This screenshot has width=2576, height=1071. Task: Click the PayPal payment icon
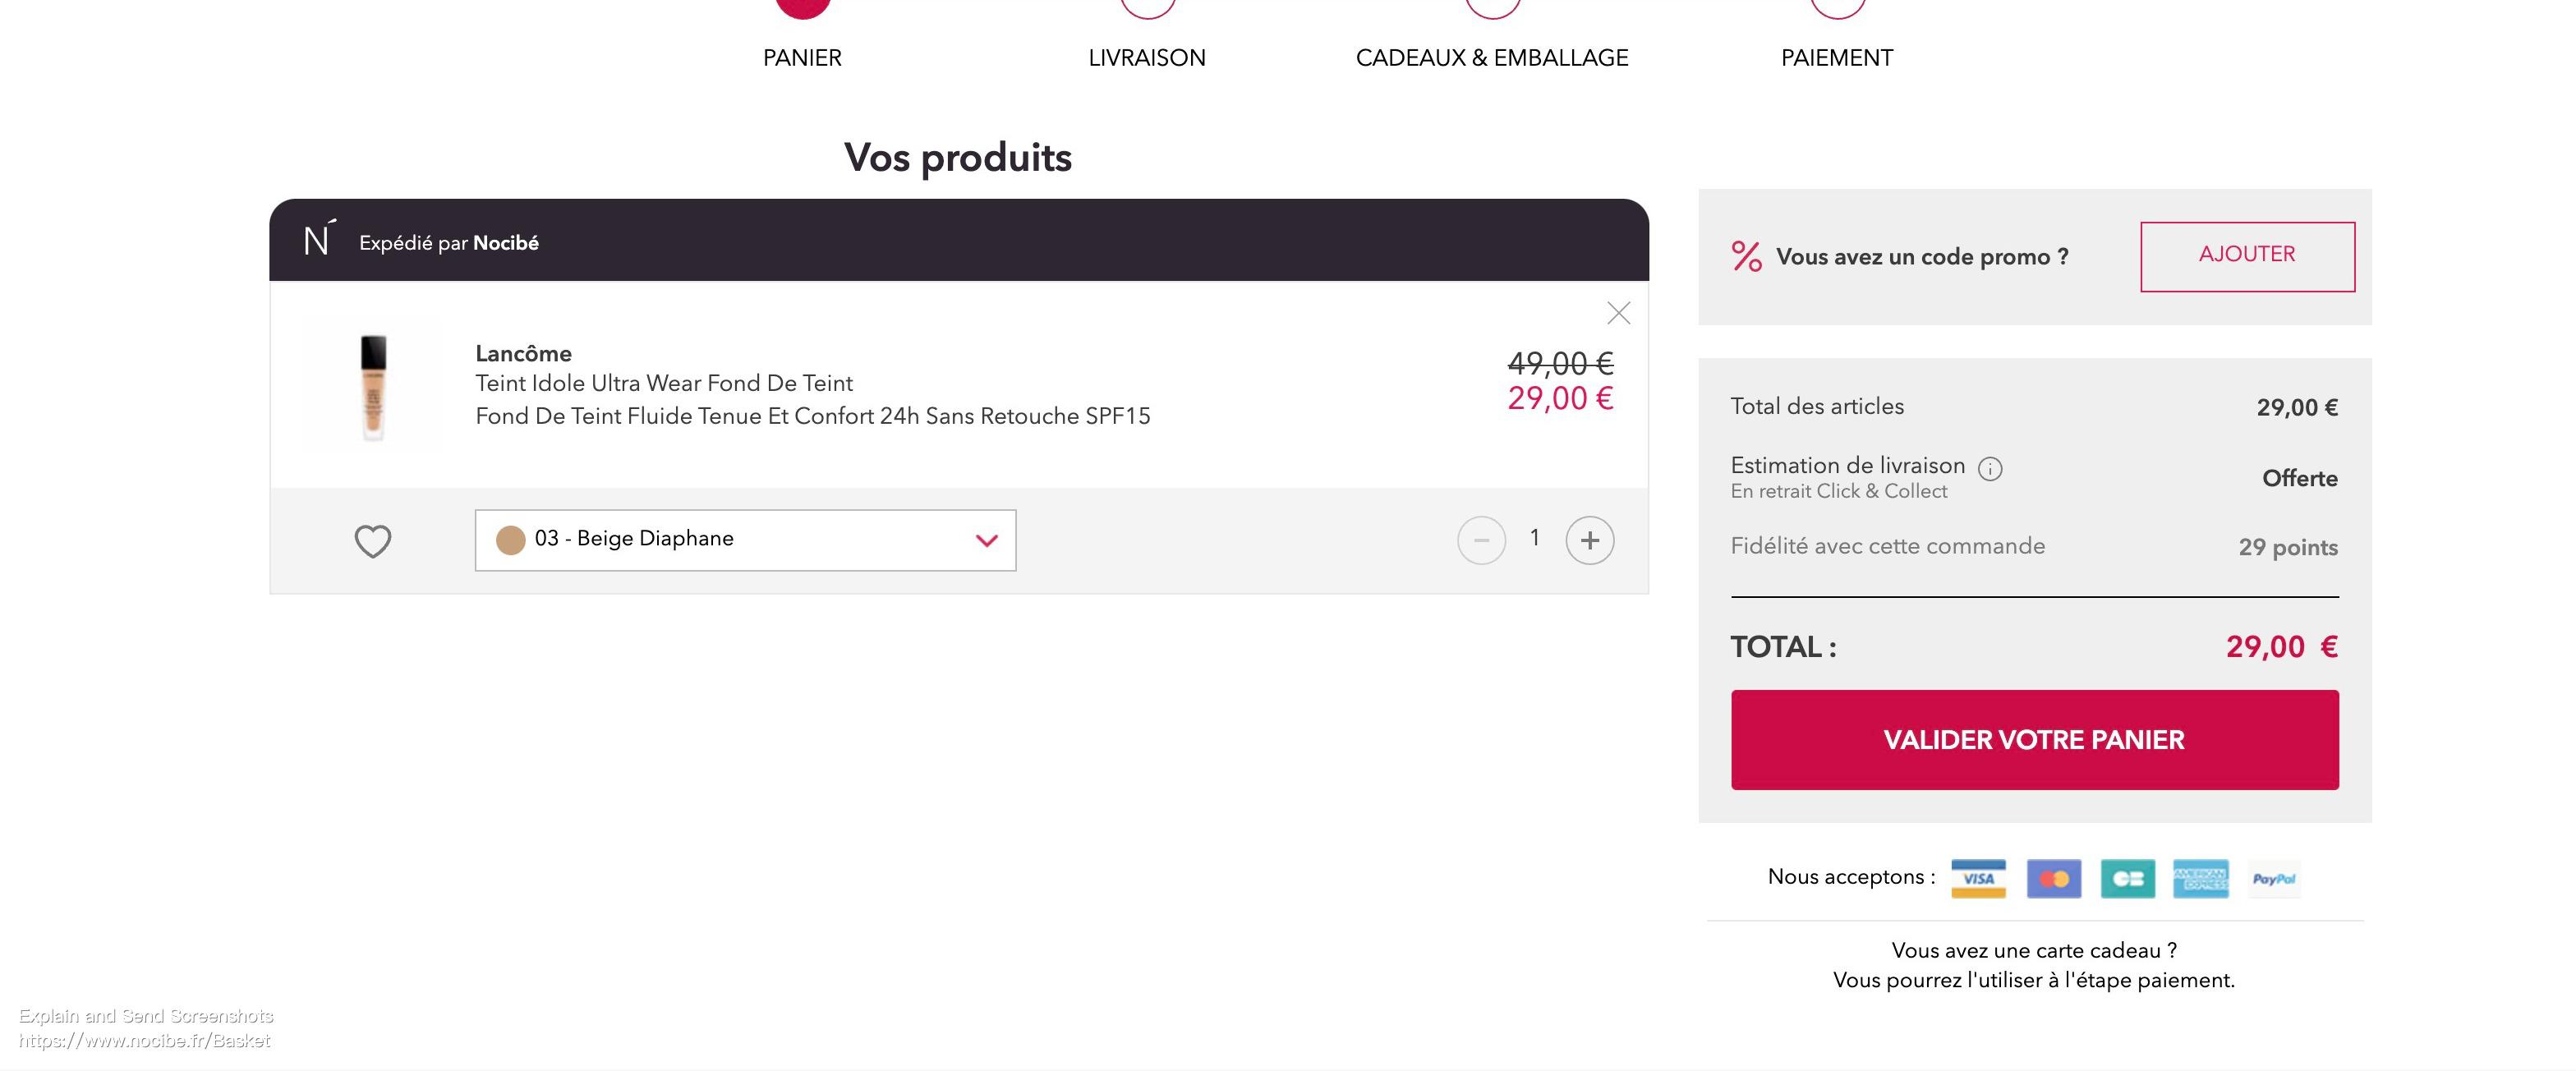point(2274,878)
